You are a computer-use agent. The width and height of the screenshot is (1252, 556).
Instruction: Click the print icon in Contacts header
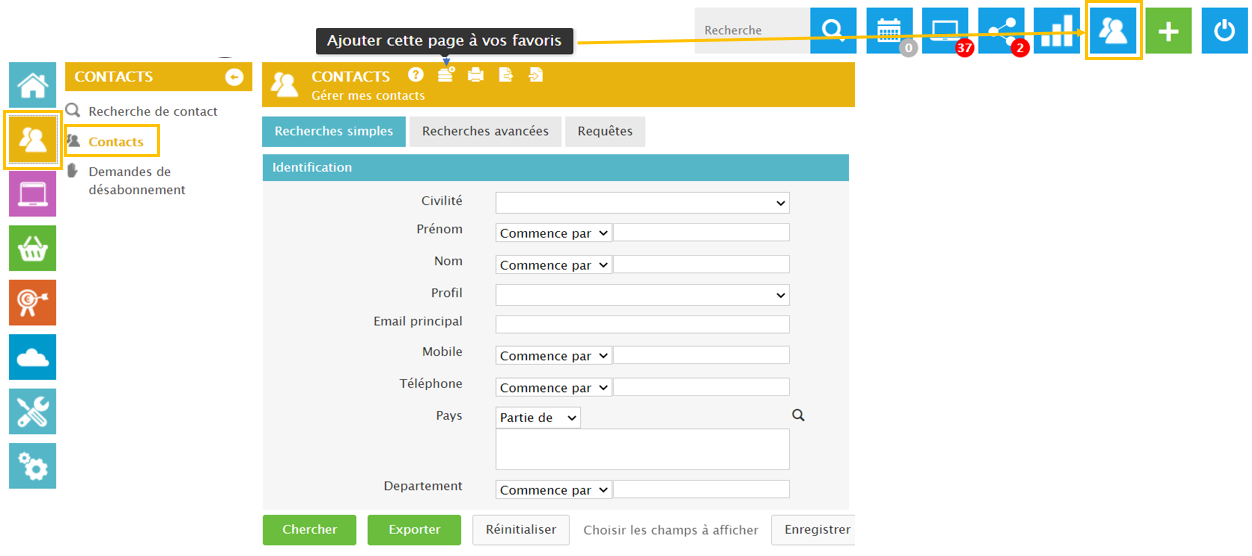pyautogui.click(x=476, y=76)
